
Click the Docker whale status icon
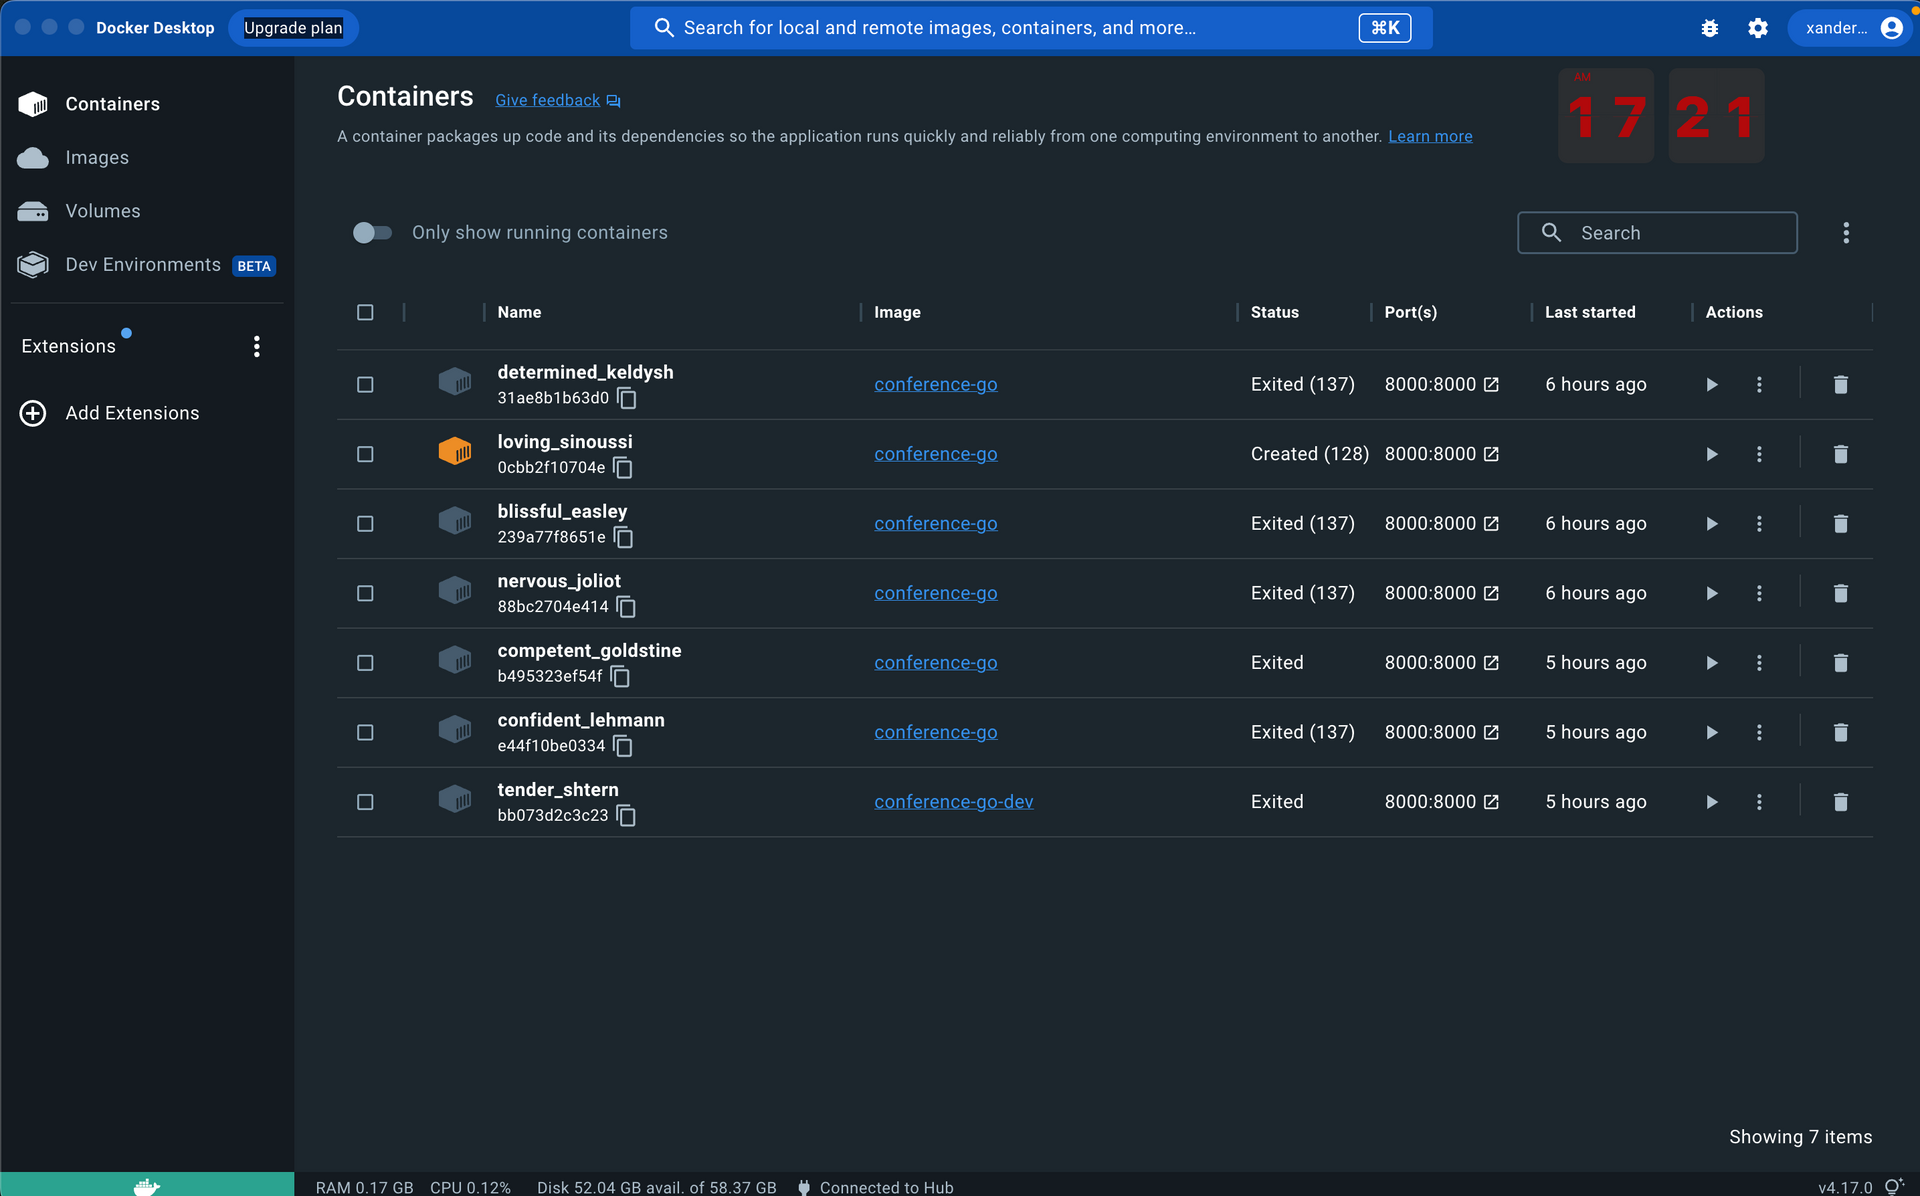click(147, 1185)
